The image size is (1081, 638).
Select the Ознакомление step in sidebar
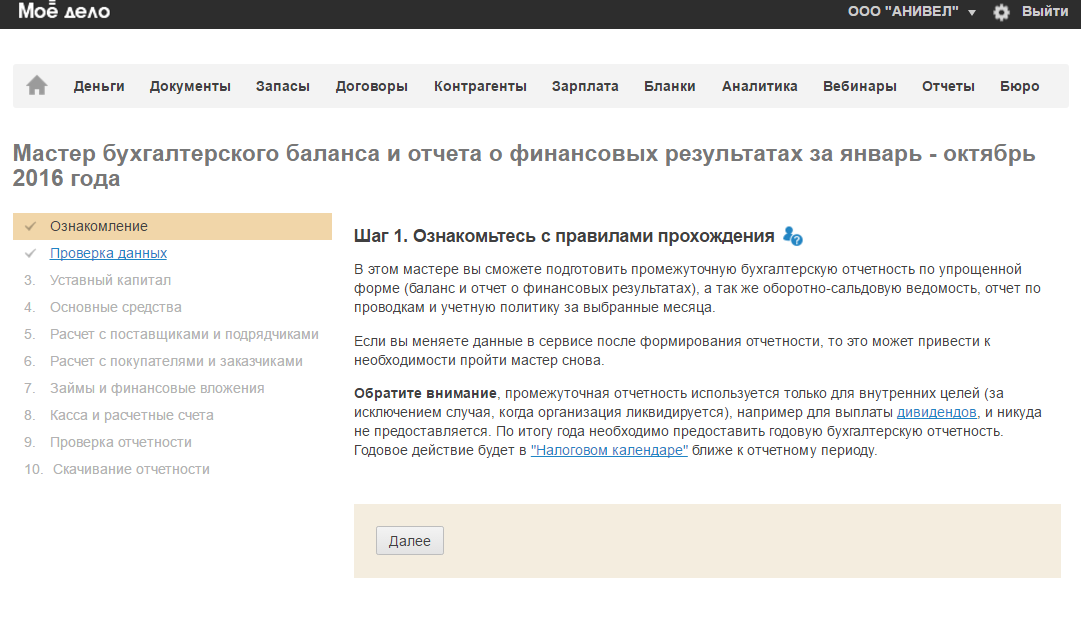click(x=99, y=226)
